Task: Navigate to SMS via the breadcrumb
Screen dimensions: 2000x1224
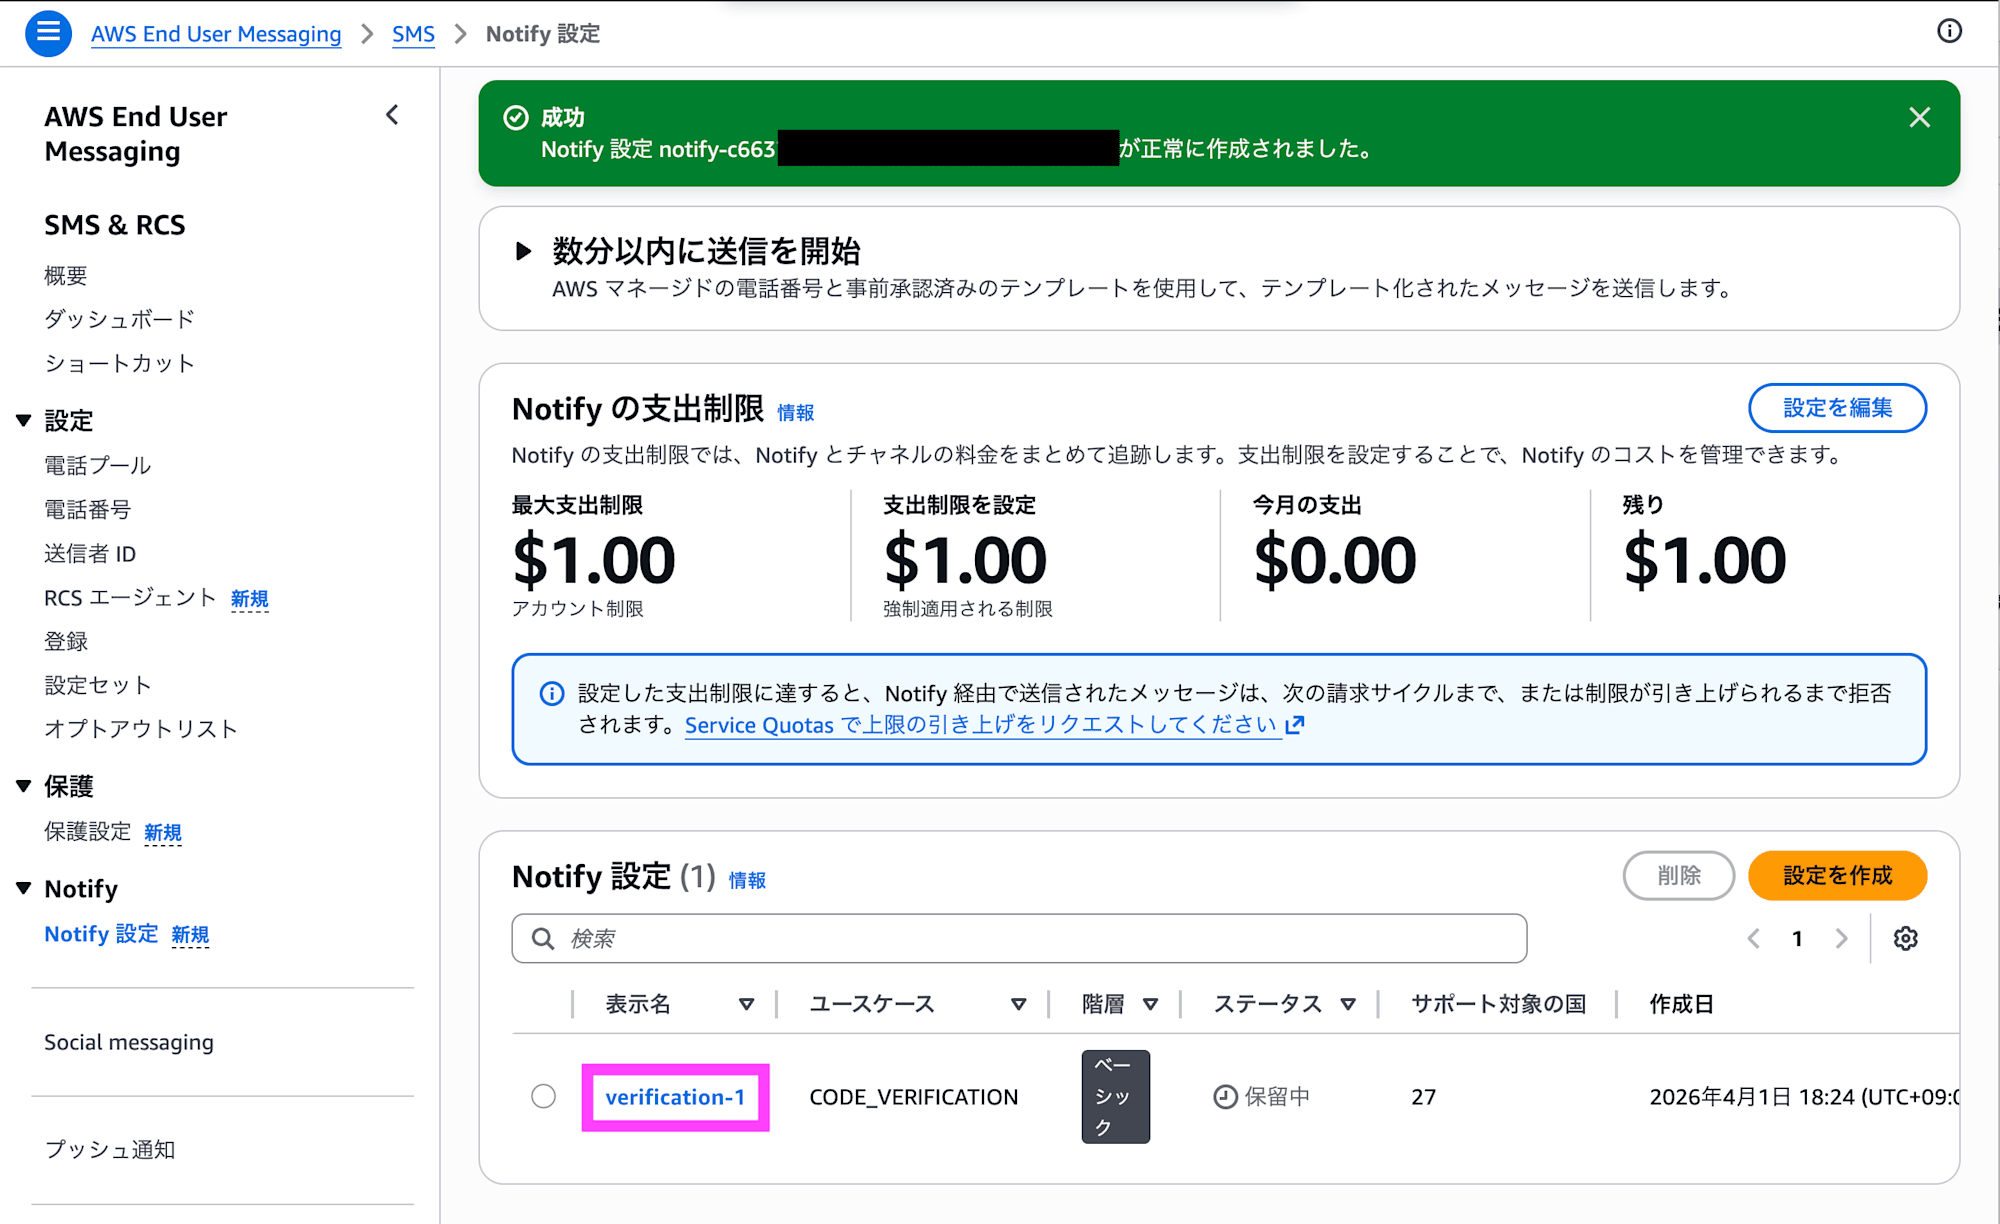Action: [x=413, y=33]
